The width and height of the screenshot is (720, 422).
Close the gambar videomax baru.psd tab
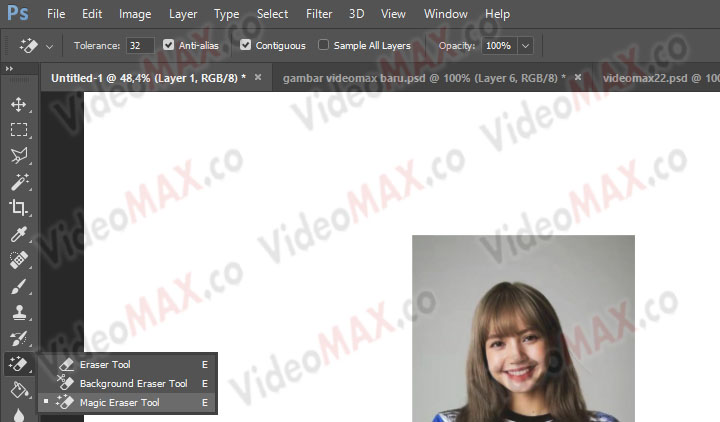point(578,77)
